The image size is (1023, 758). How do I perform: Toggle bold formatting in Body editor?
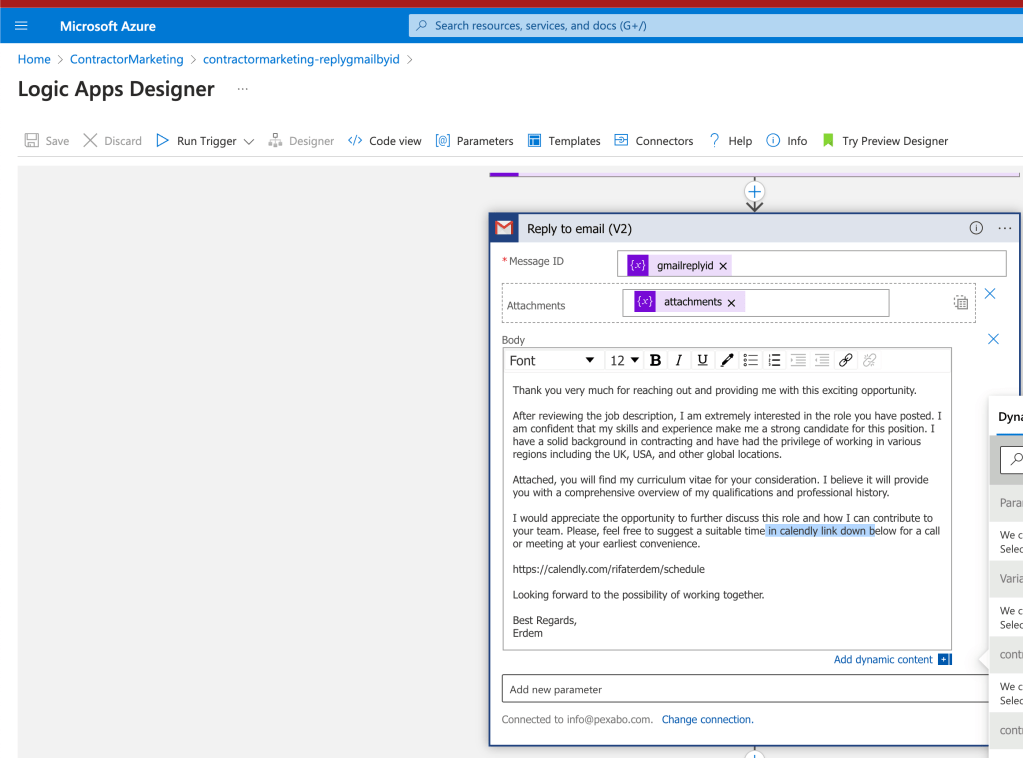(656, 360)
